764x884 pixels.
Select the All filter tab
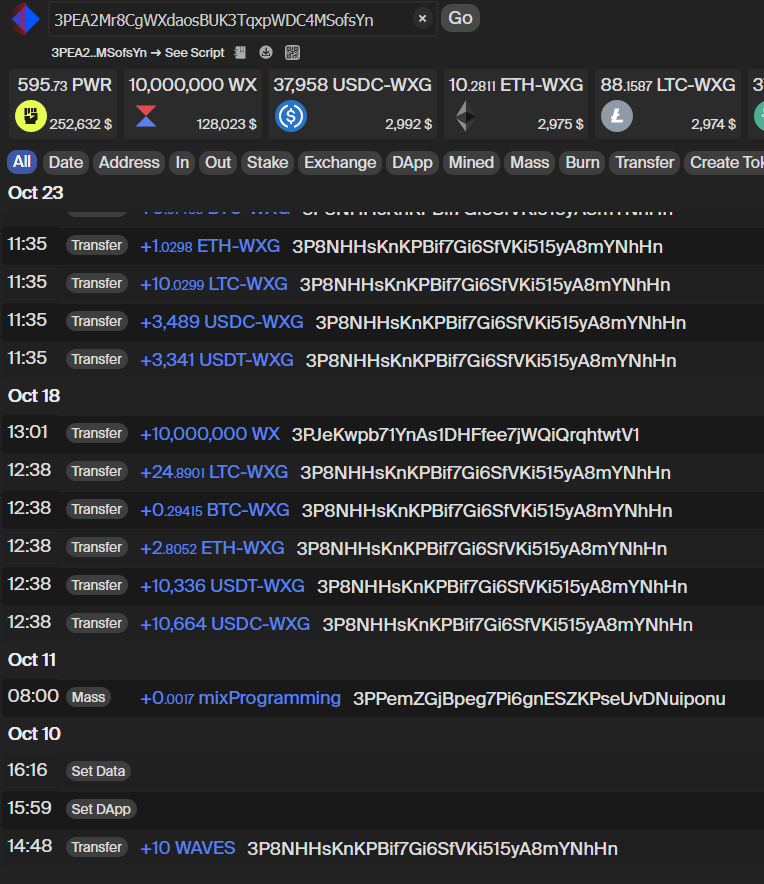coord(22,162)
